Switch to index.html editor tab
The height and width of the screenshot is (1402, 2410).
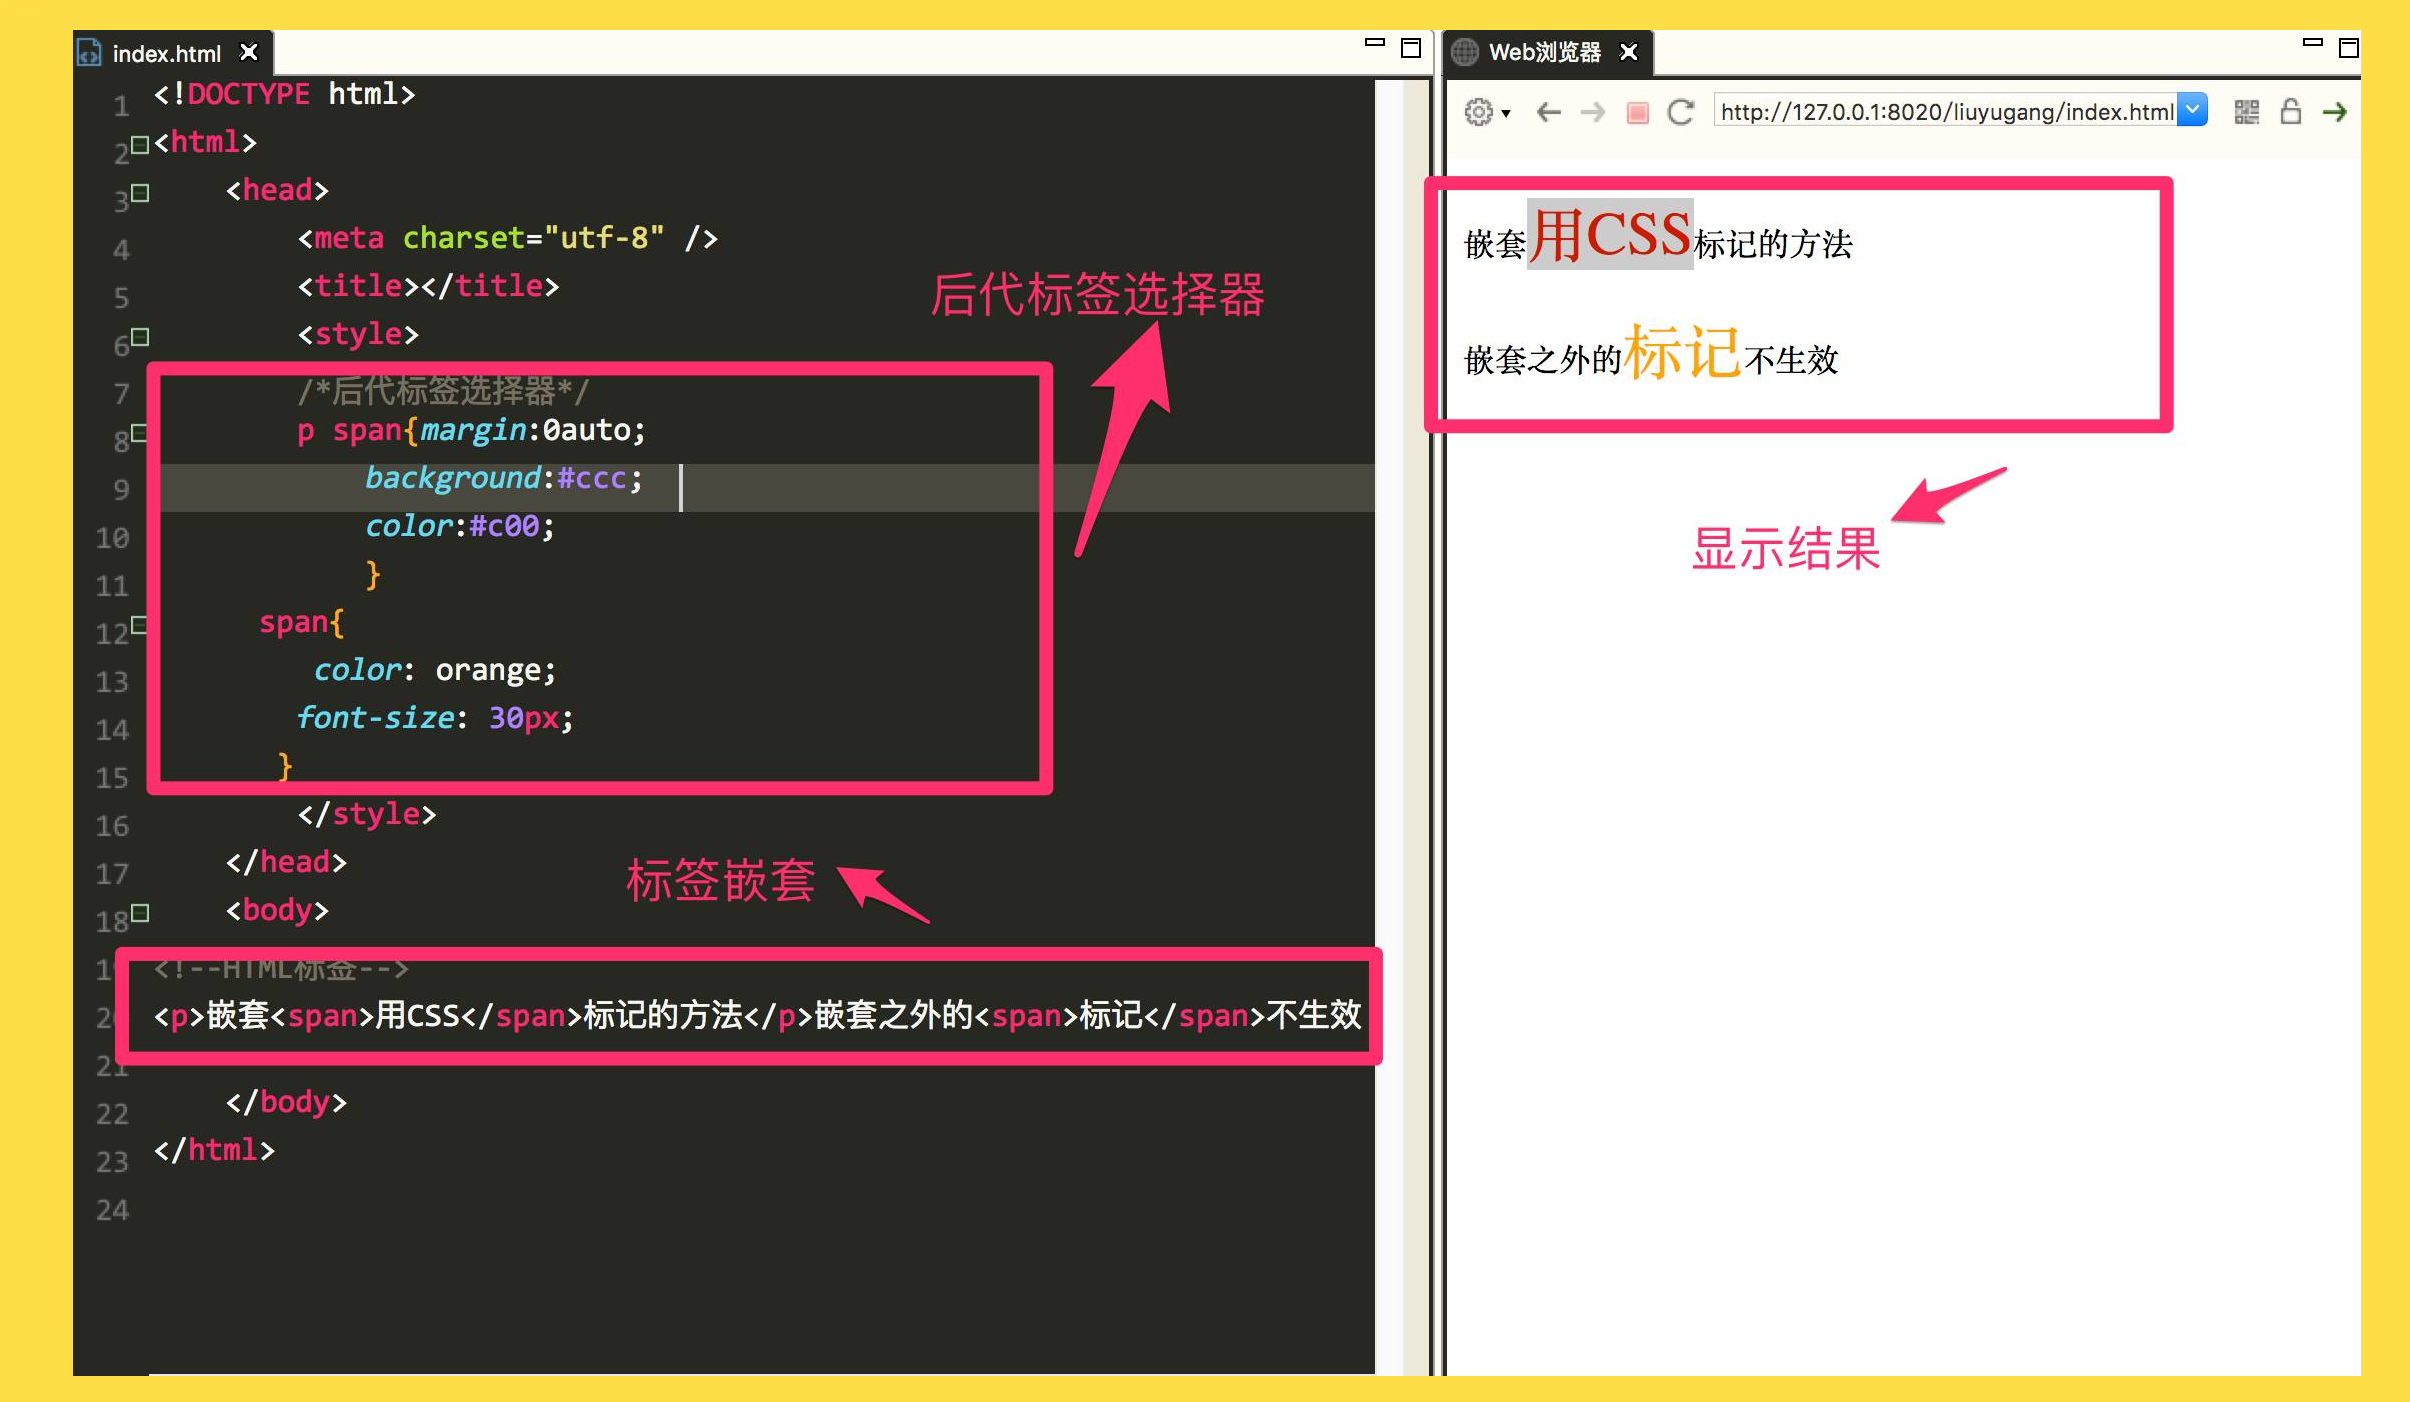tap(166, 53)
